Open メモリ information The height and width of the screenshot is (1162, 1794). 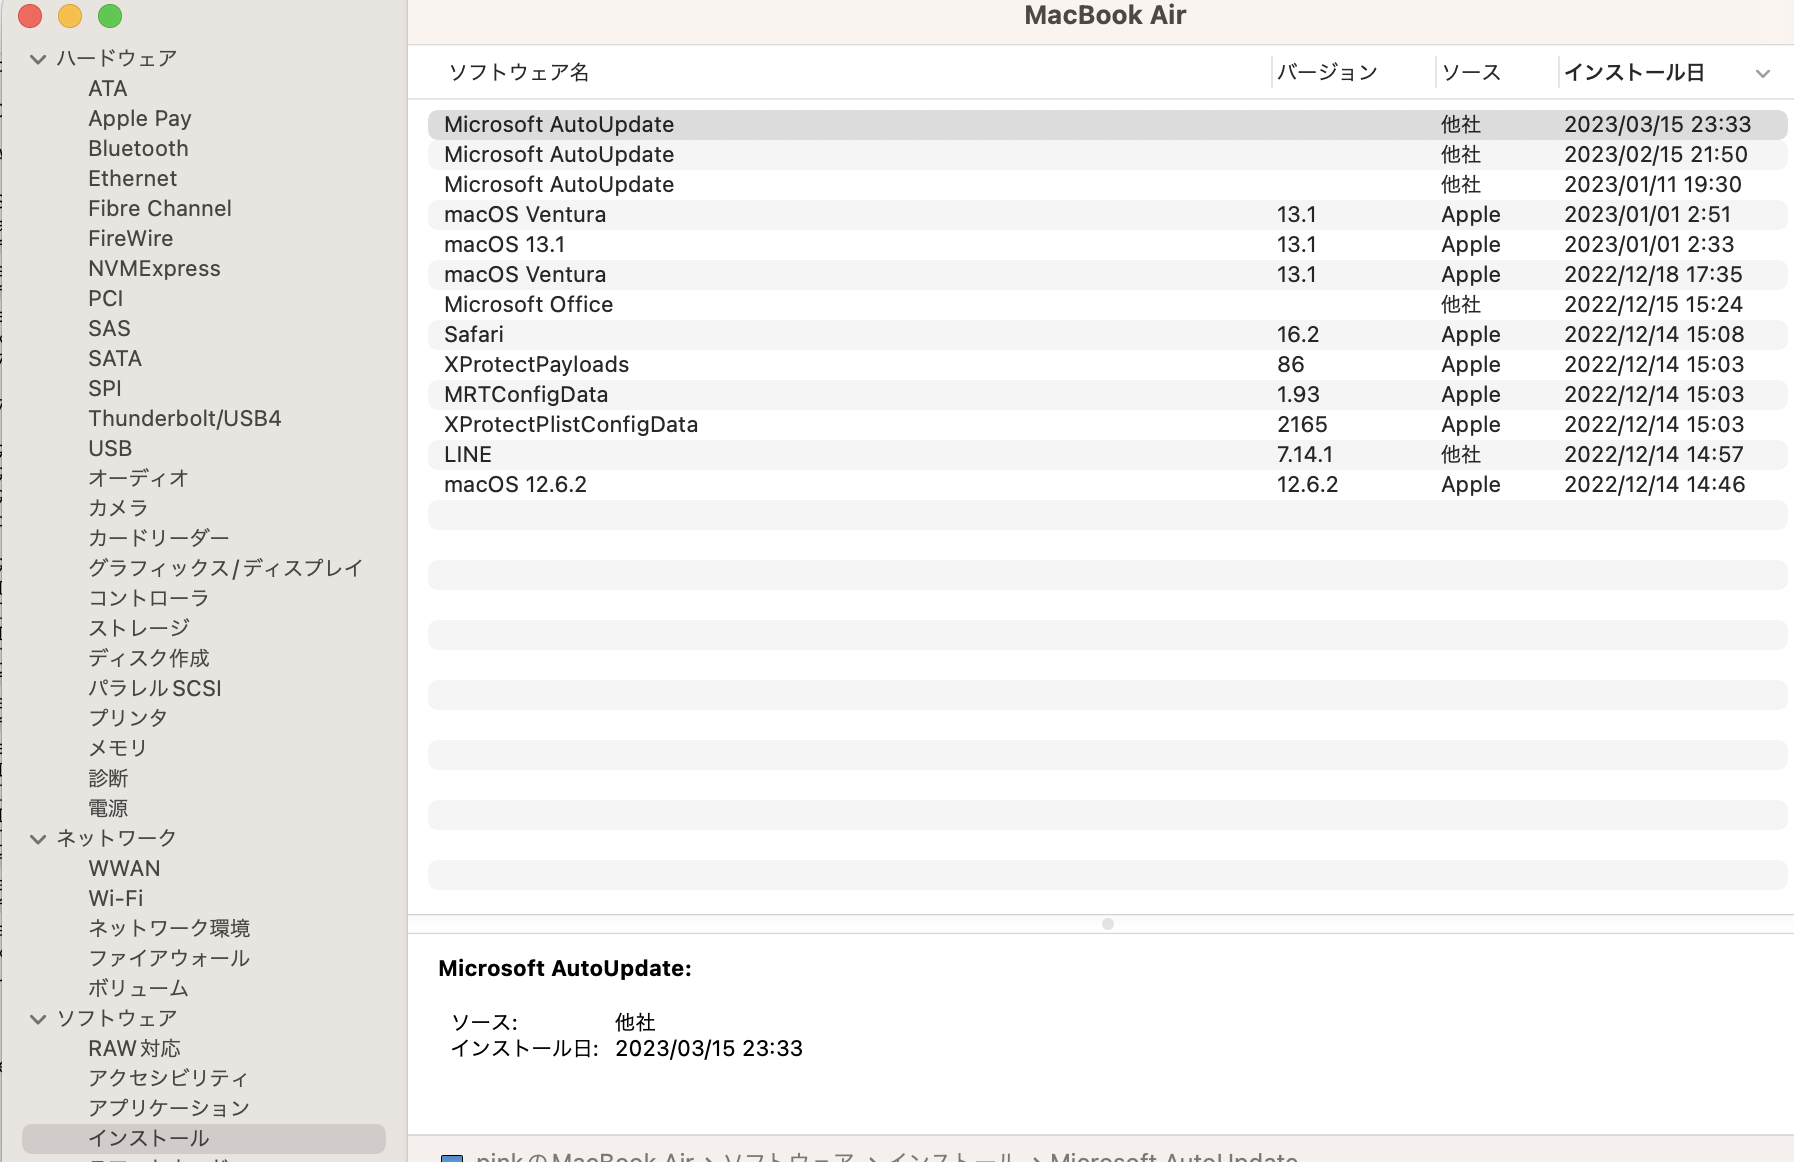[118, 749]
